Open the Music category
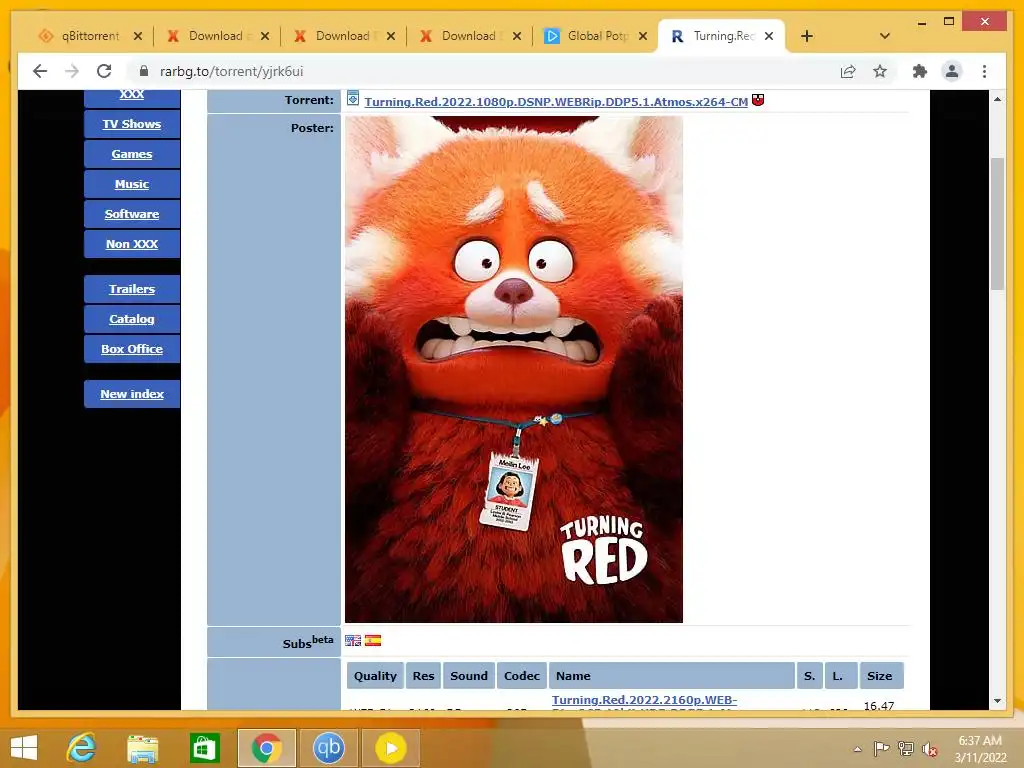 pos(132,184)
